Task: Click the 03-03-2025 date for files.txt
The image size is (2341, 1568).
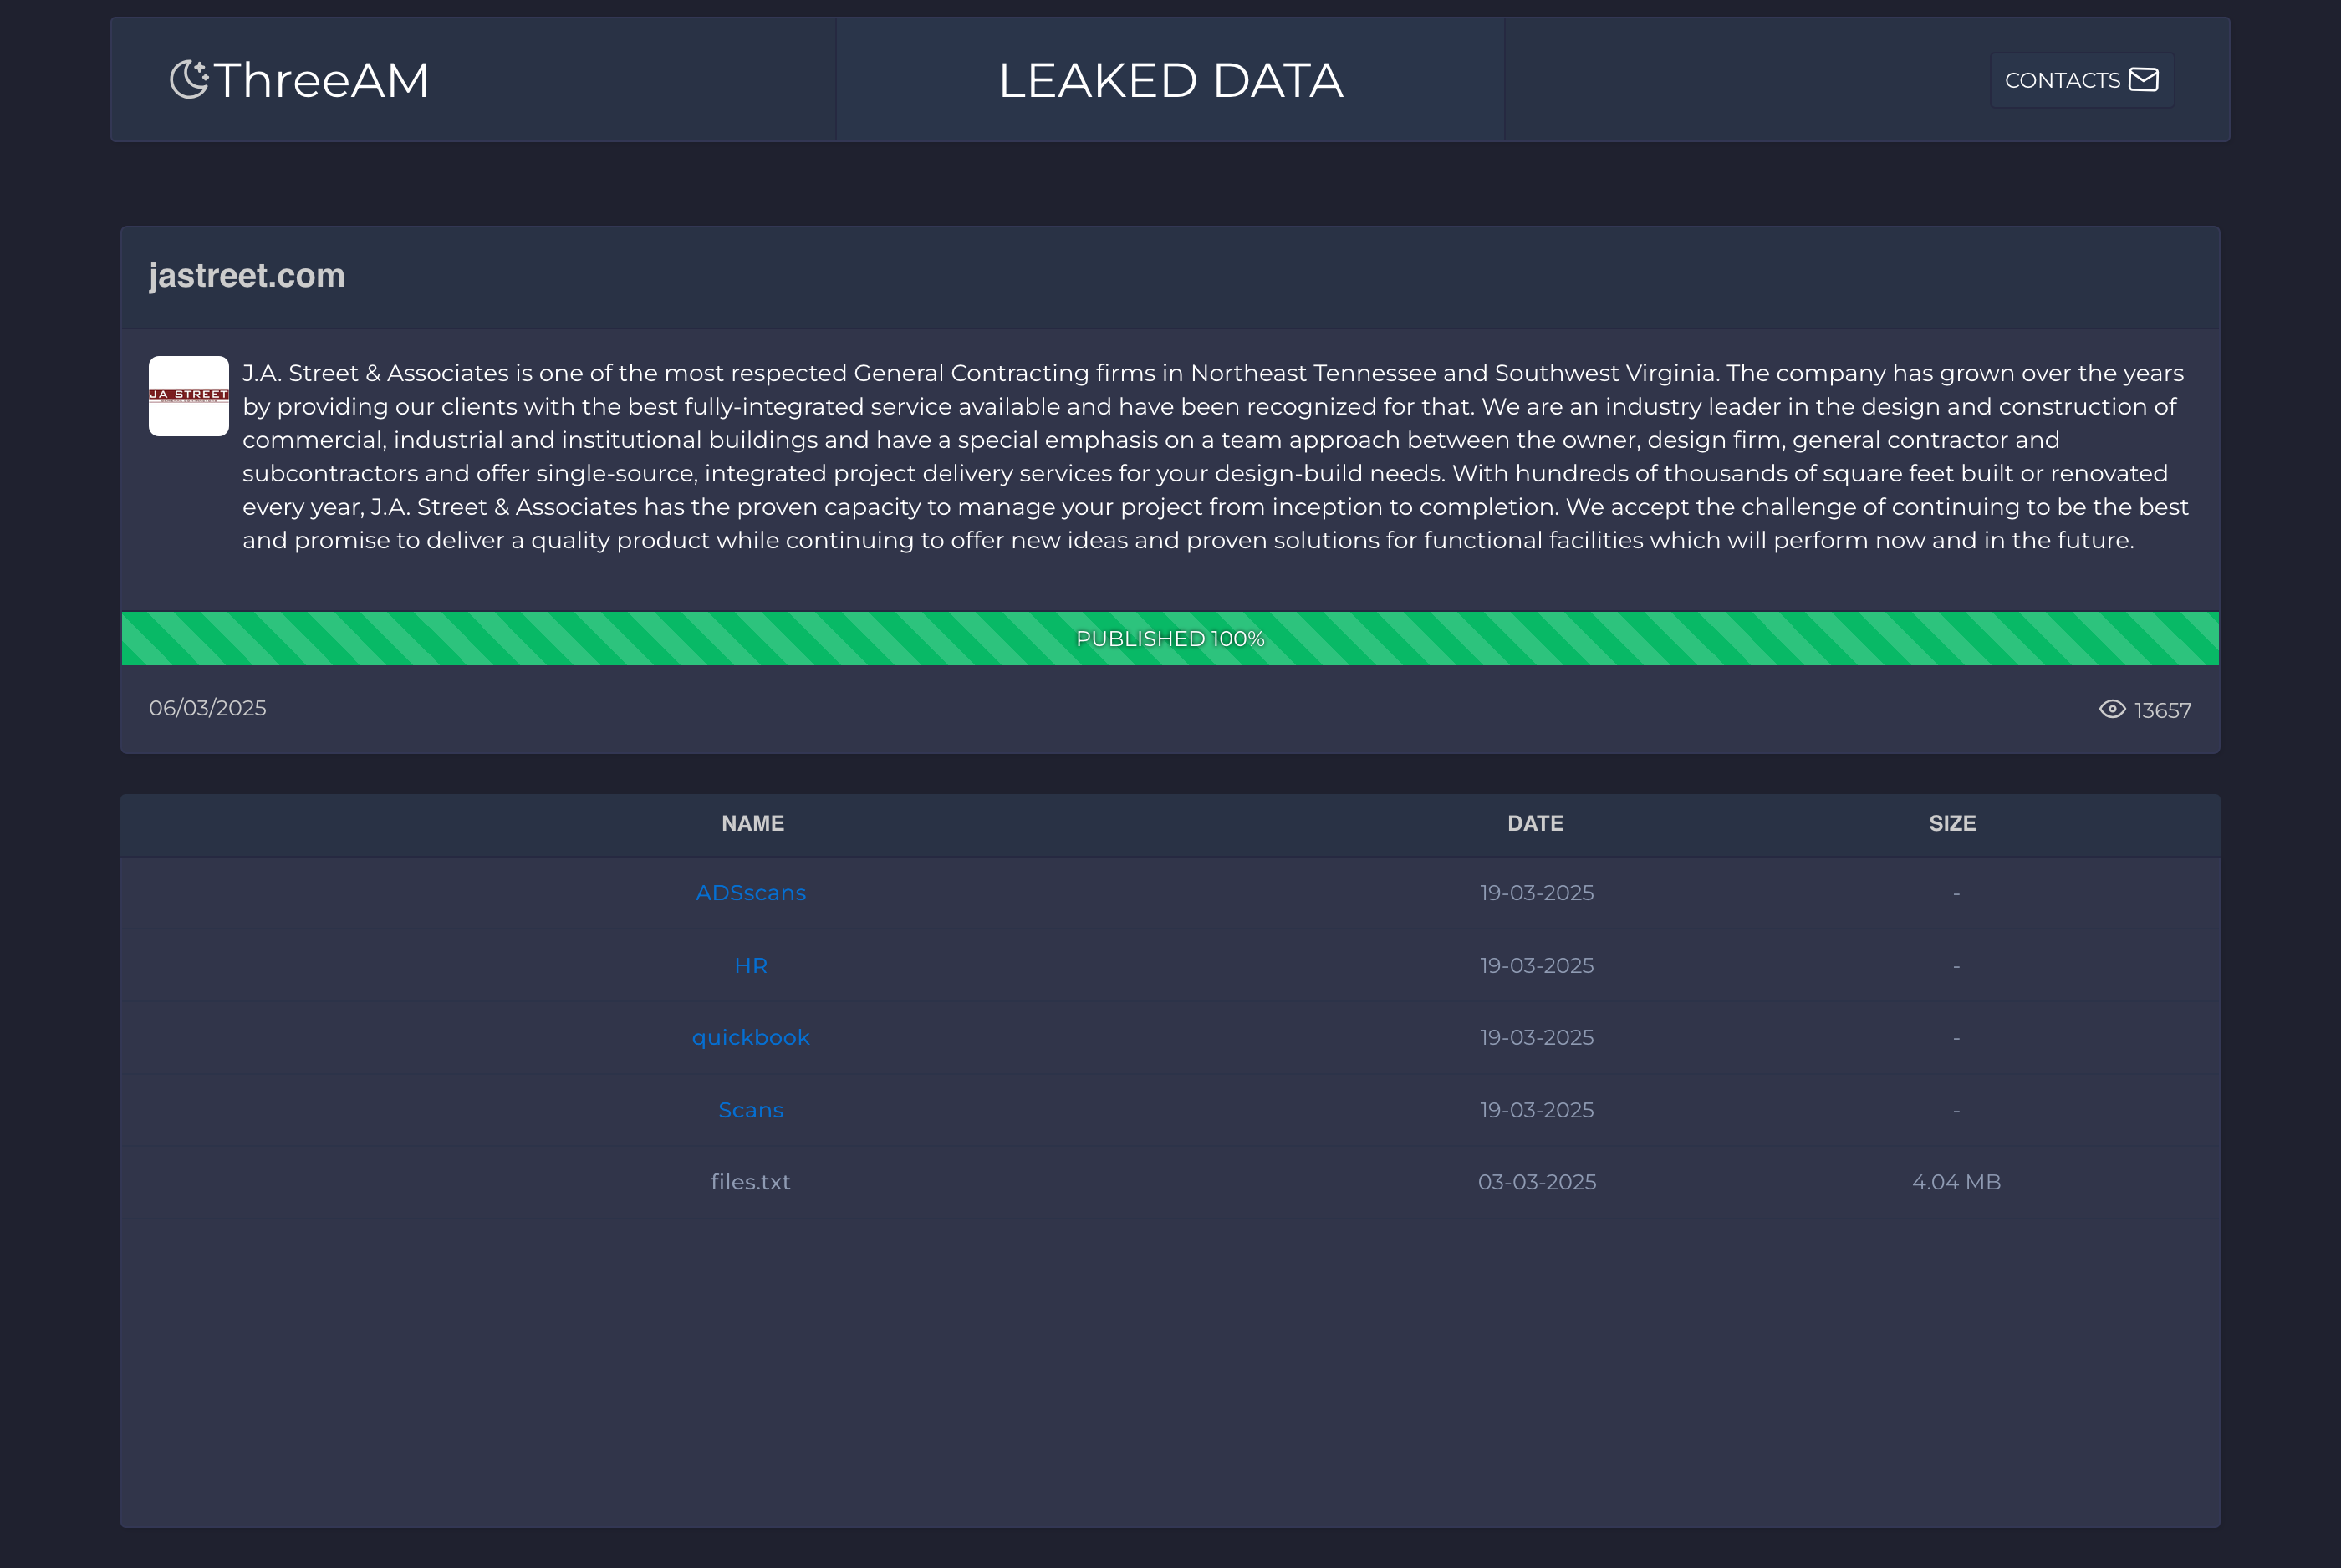Action: (1537, 1182)
